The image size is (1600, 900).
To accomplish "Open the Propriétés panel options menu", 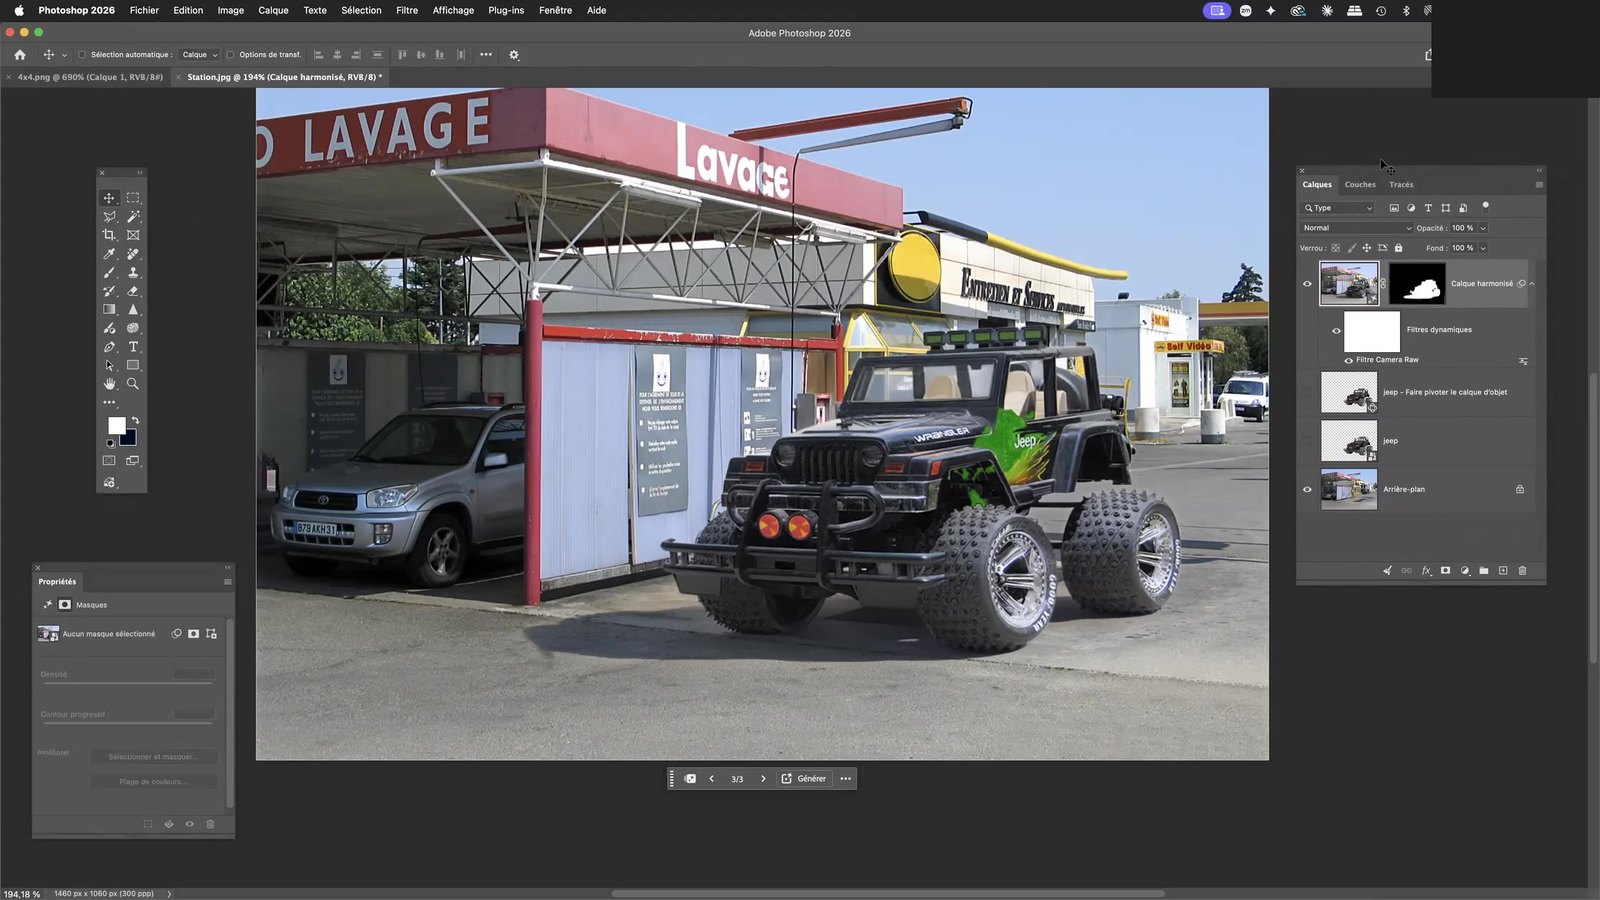I will pos(227,582).
